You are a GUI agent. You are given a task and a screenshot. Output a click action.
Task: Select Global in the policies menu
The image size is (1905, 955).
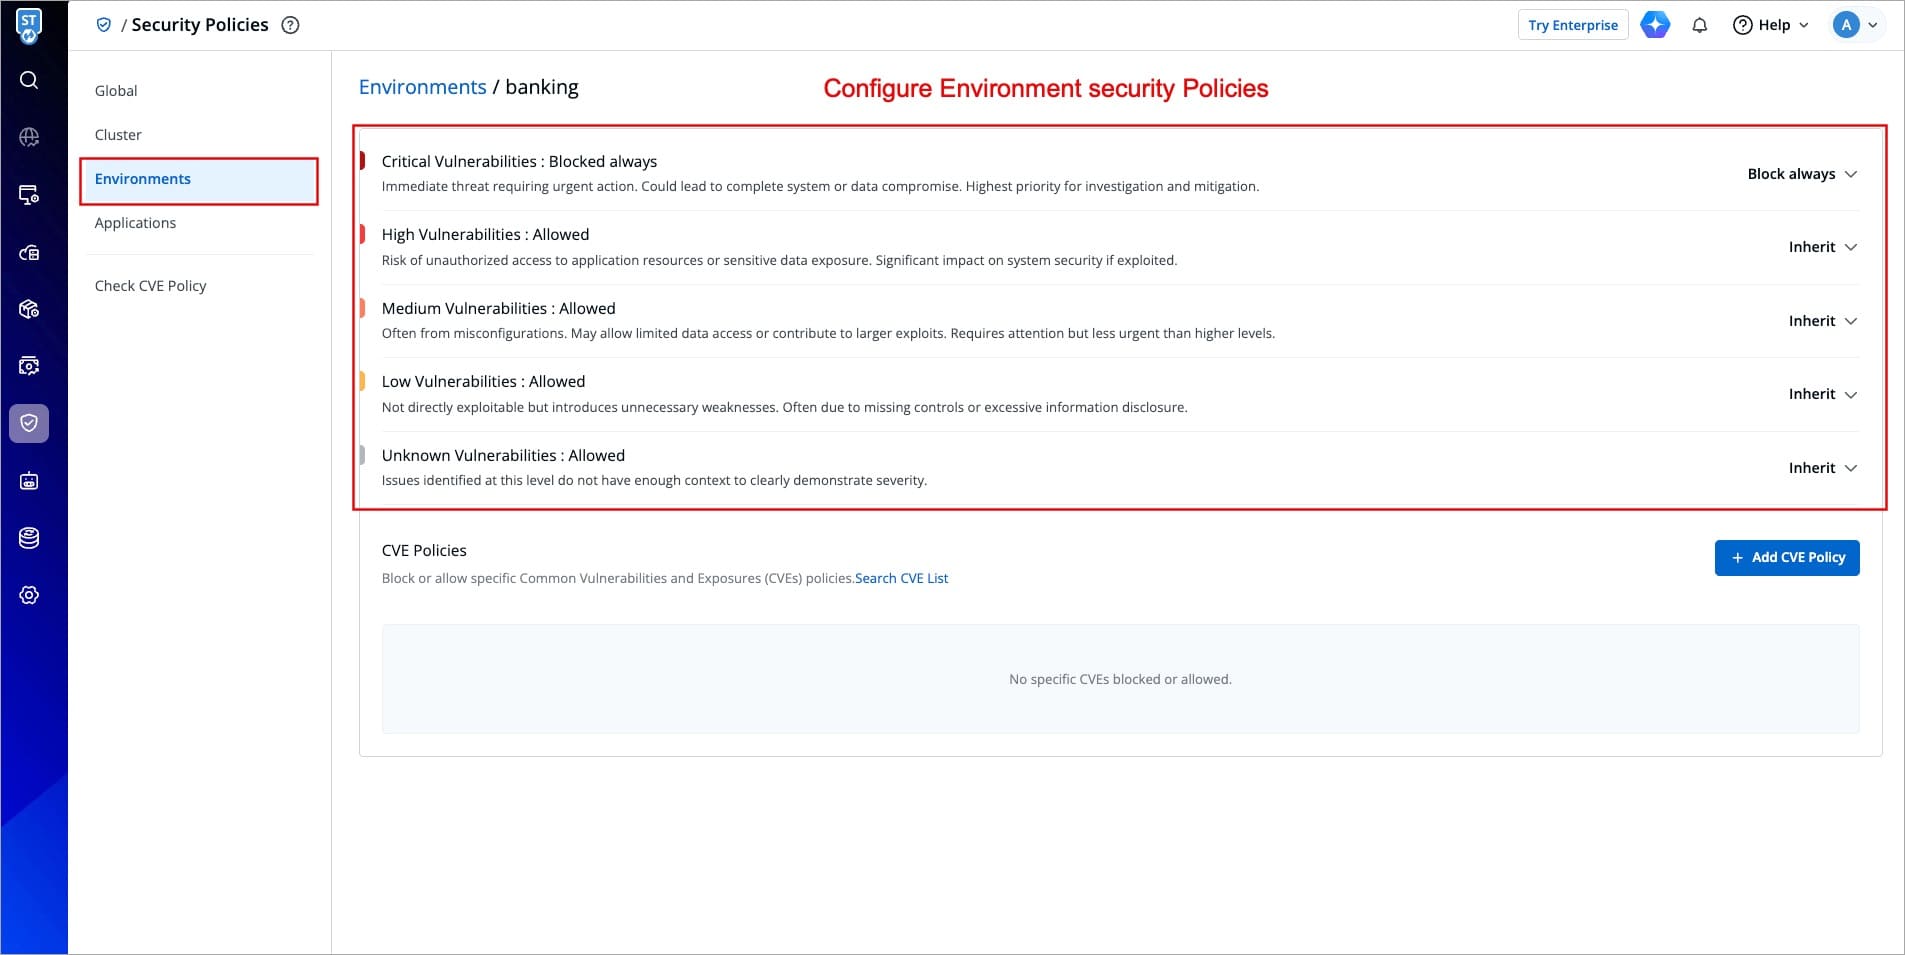pyautogui.click(x=116, y=91)
